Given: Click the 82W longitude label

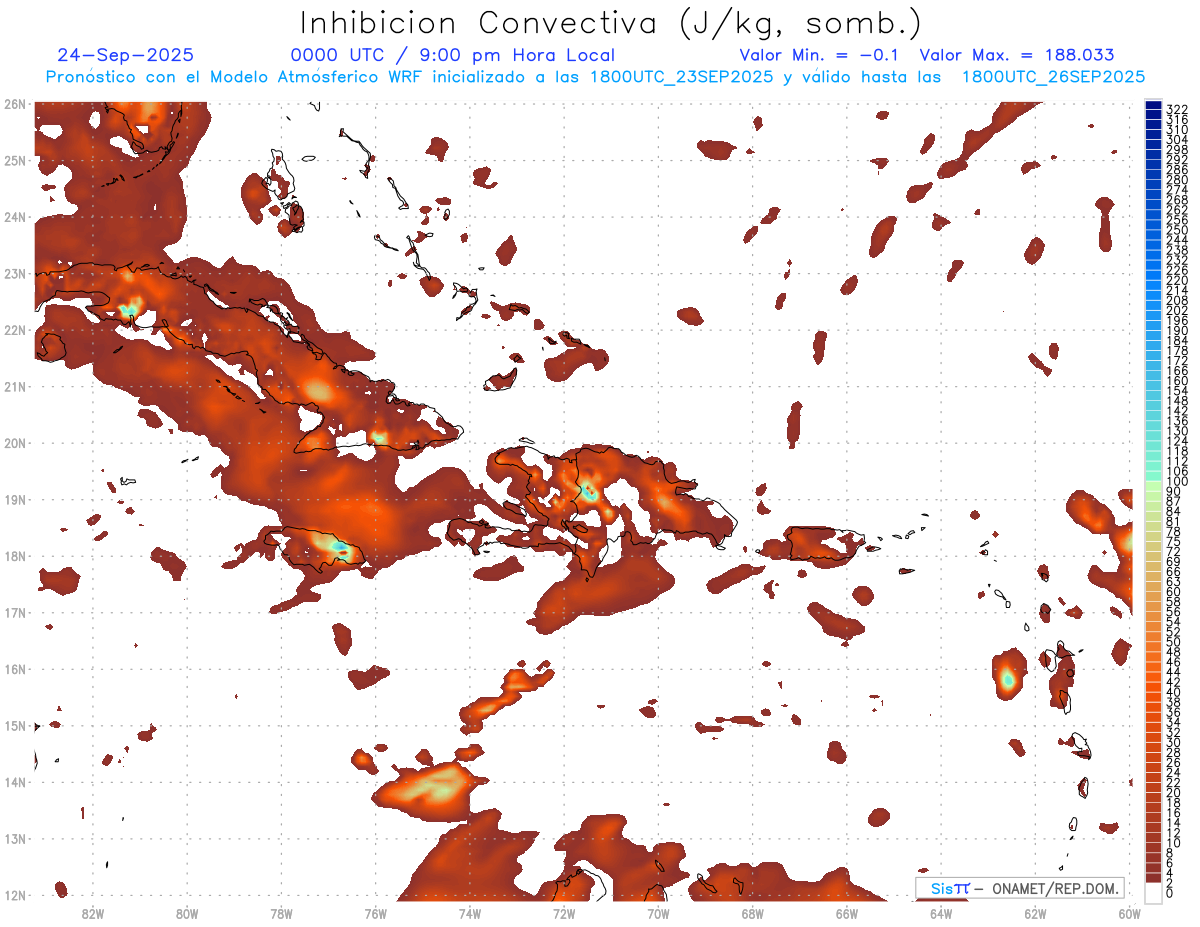Looking at the screenshot, I should pyautogui.click(x=92, y=913).
